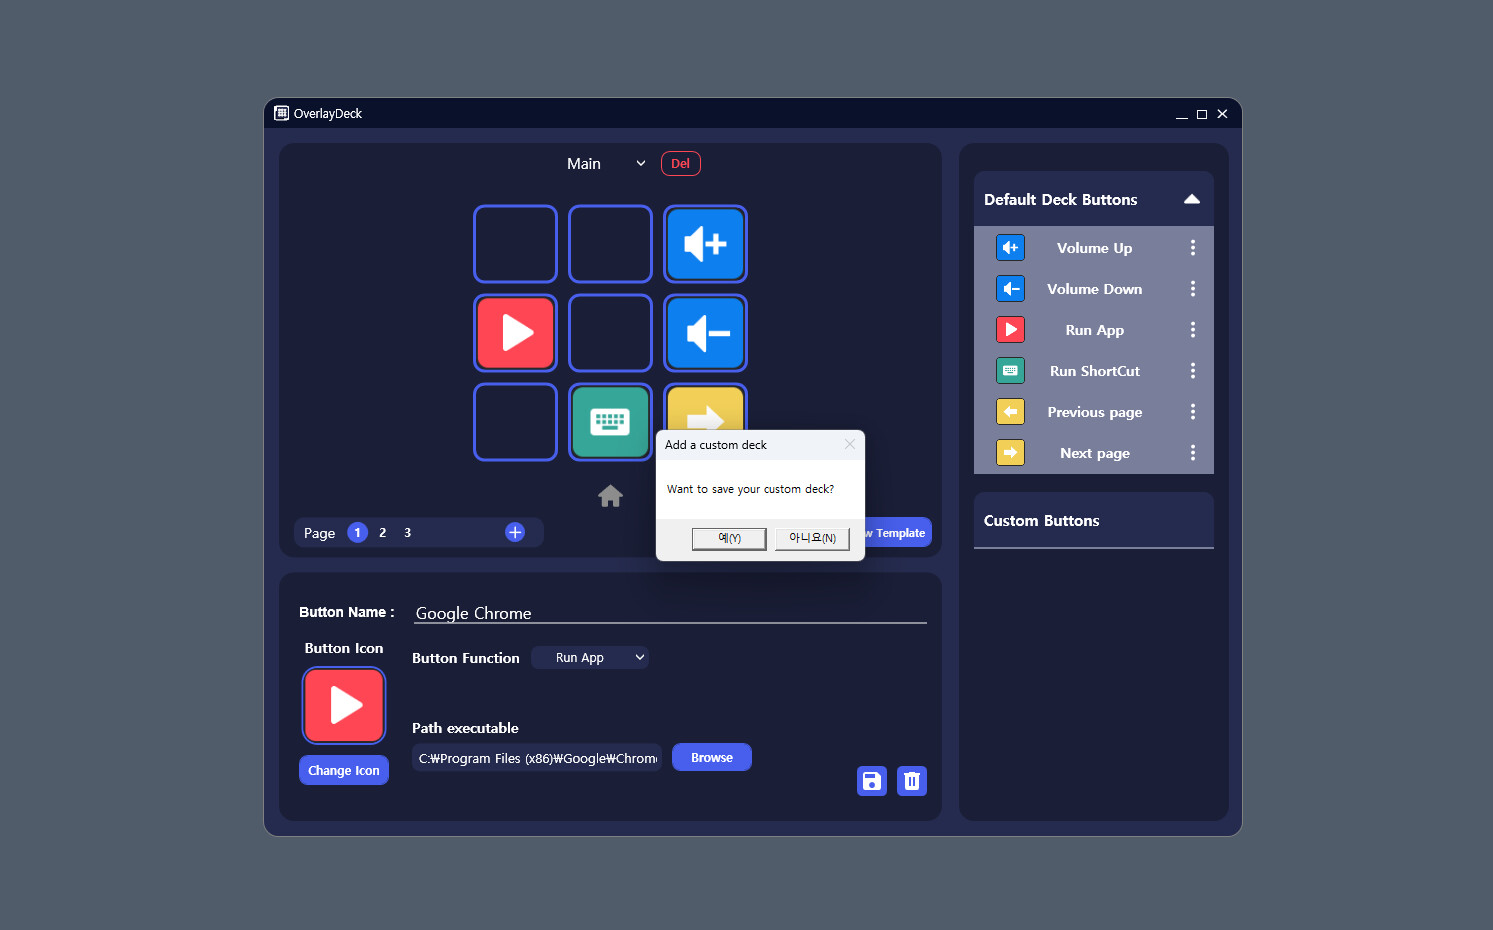Collapse the Default Deck Buttons panel
1493x930 pixels.
pos(1191,199)
